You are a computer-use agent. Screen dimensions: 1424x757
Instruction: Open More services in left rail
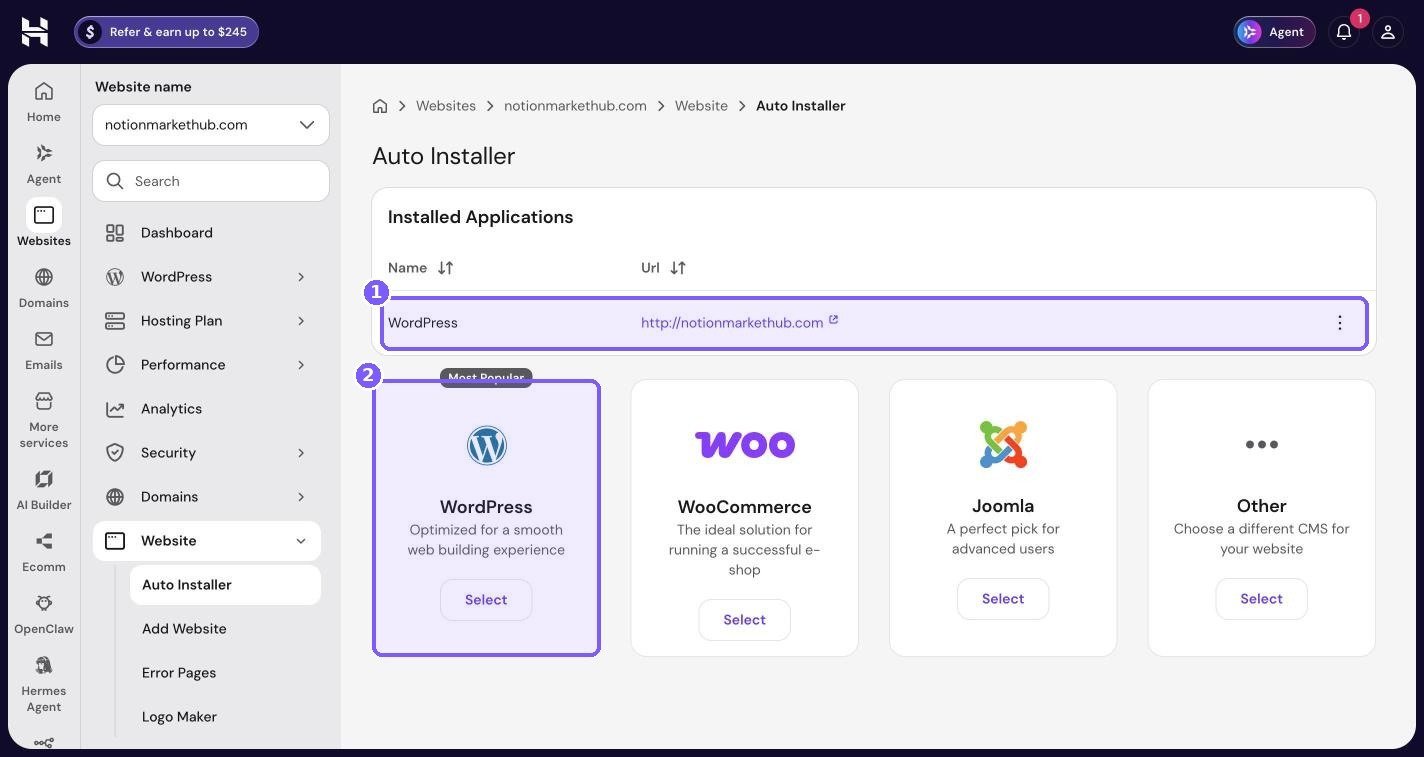pyautogui.click(x=44, y=420)
